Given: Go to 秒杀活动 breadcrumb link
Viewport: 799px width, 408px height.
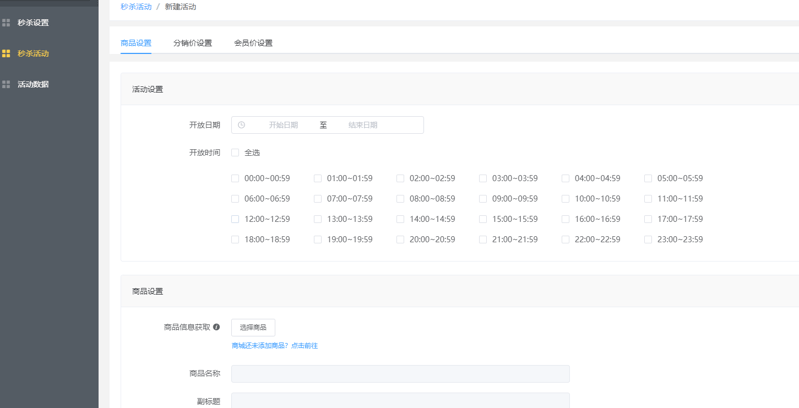Looking at the screenshot, I should pos(136,7).
